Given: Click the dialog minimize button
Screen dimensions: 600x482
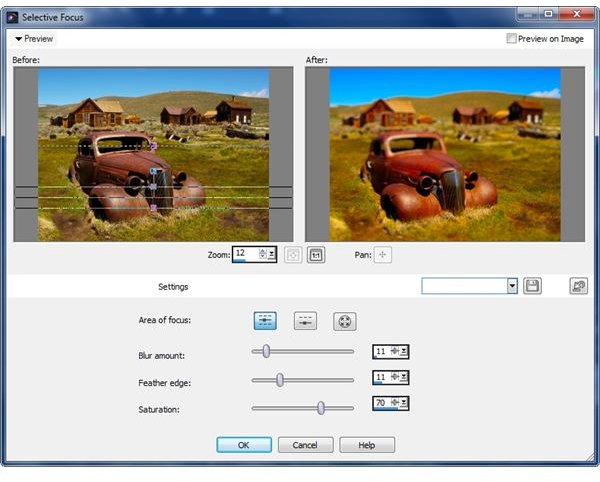Looking at the screenshot, I should (x=528, y=14).
